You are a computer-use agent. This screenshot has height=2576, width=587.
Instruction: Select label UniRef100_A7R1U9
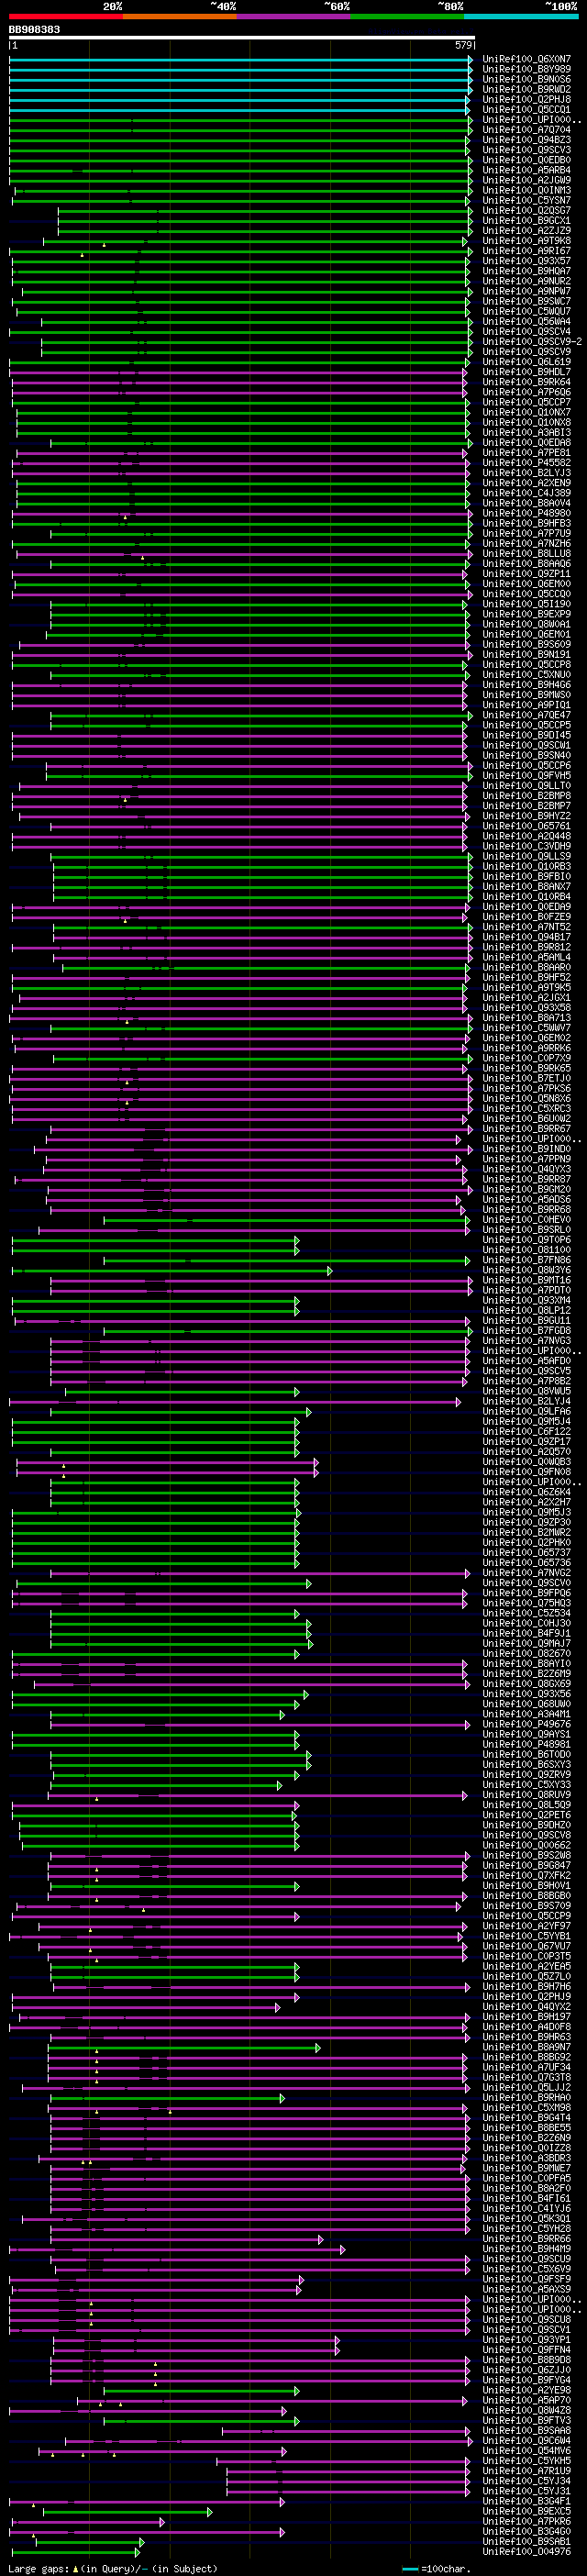coord(527,2471)
